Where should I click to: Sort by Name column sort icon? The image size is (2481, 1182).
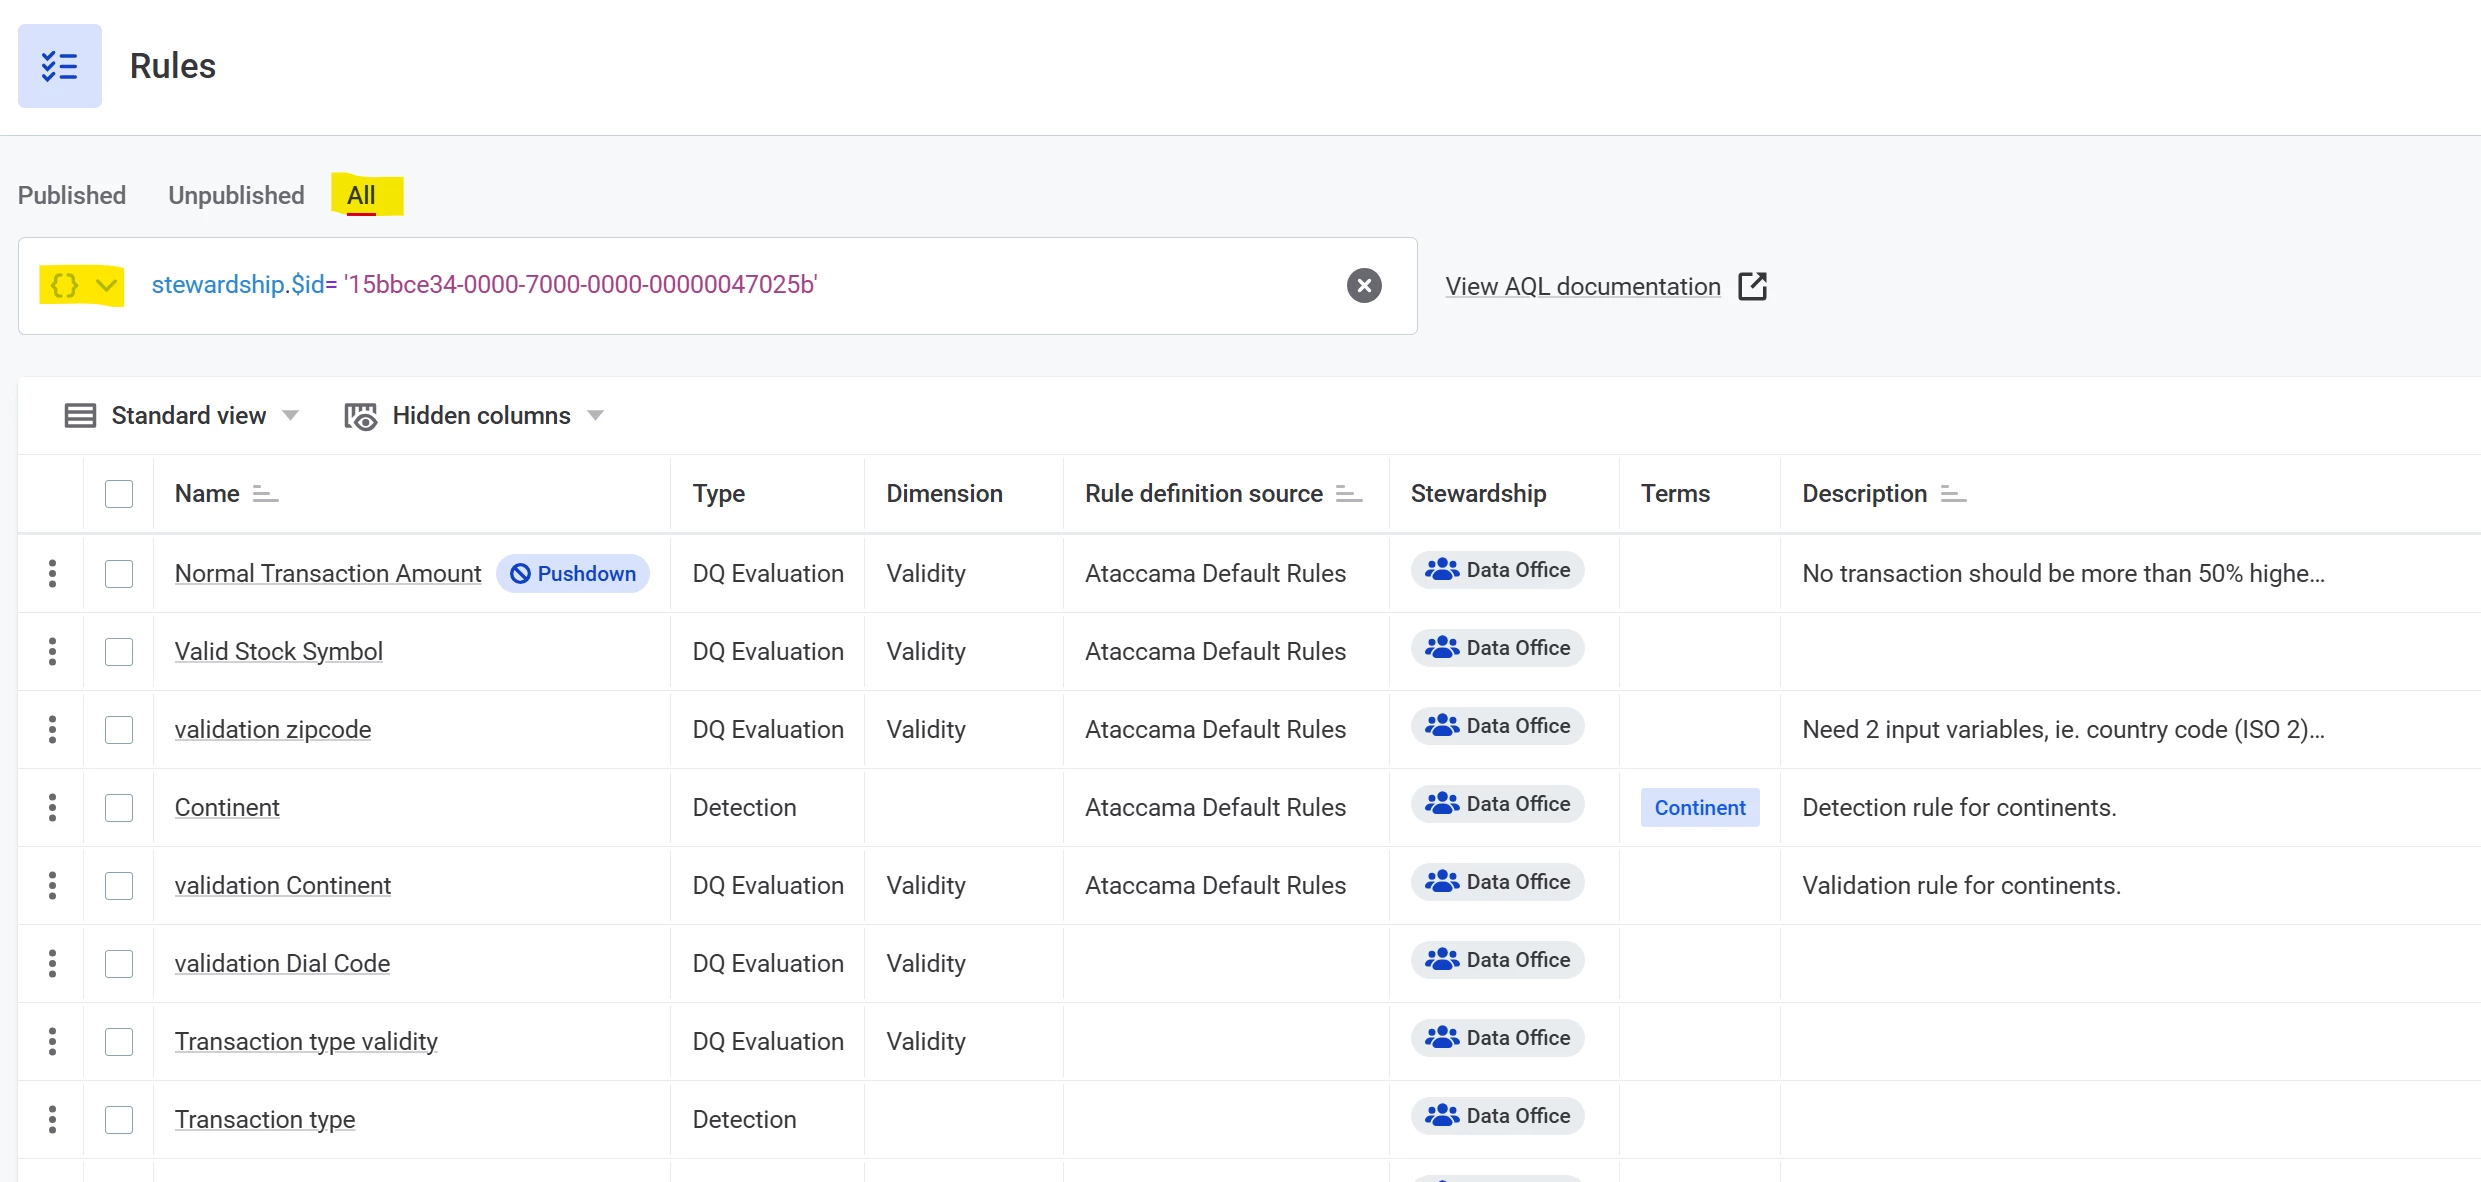tap(265, 494)
